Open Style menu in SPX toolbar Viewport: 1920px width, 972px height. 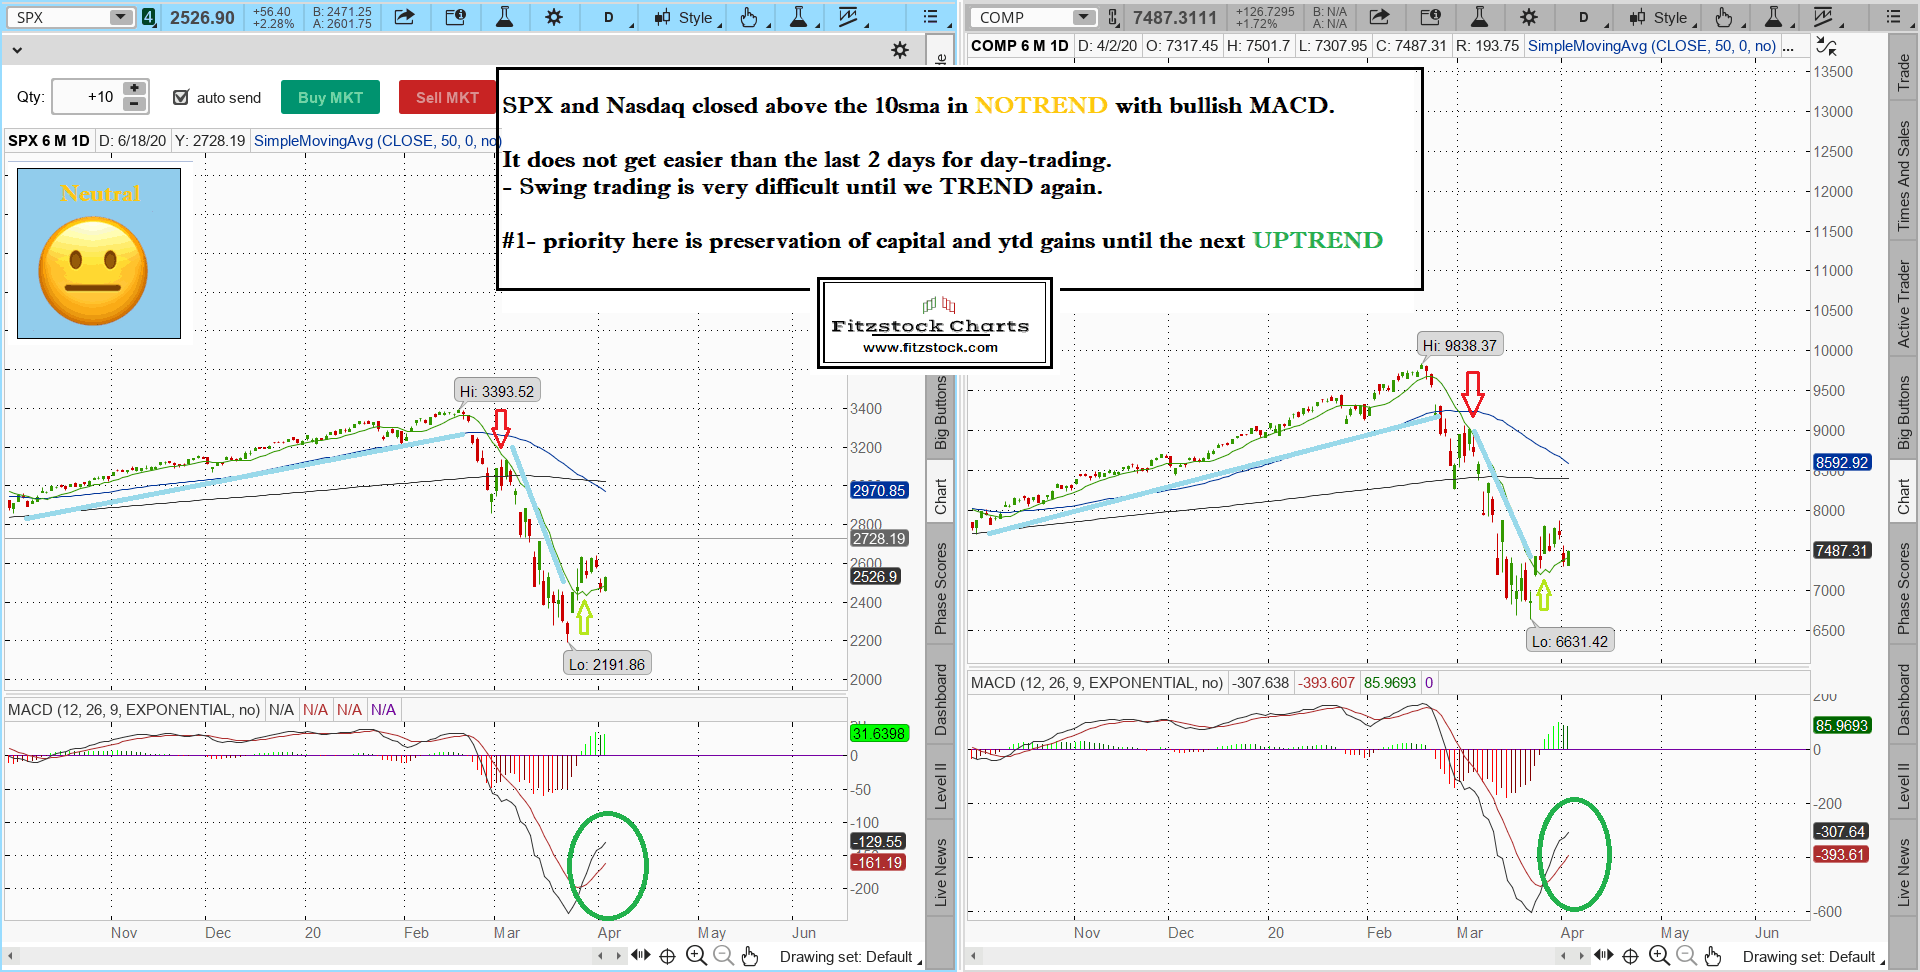coord(688,17)
